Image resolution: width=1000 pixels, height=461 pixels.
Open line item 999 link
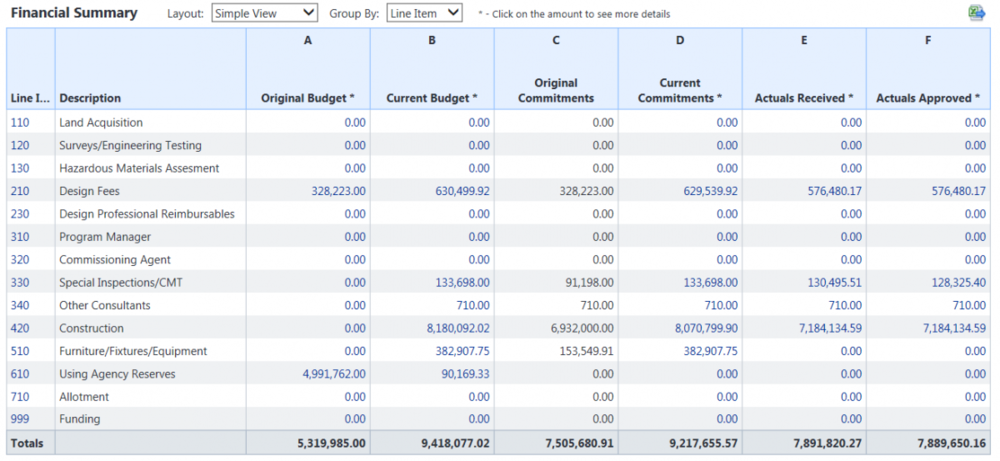20,419
